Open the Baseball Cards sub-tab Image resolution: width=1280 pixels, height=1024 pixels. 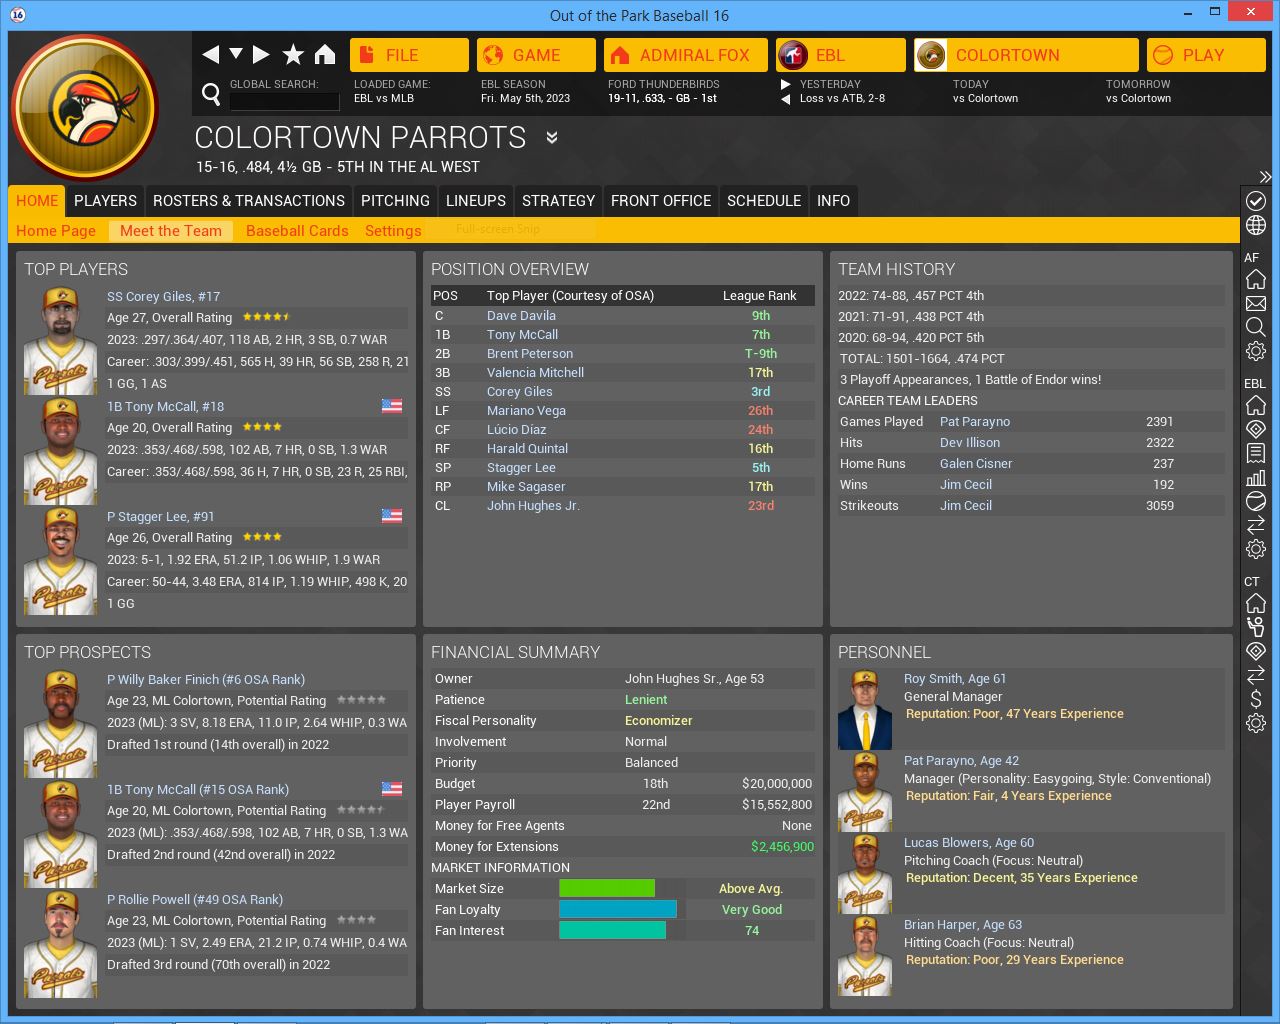tap(297, 231)
